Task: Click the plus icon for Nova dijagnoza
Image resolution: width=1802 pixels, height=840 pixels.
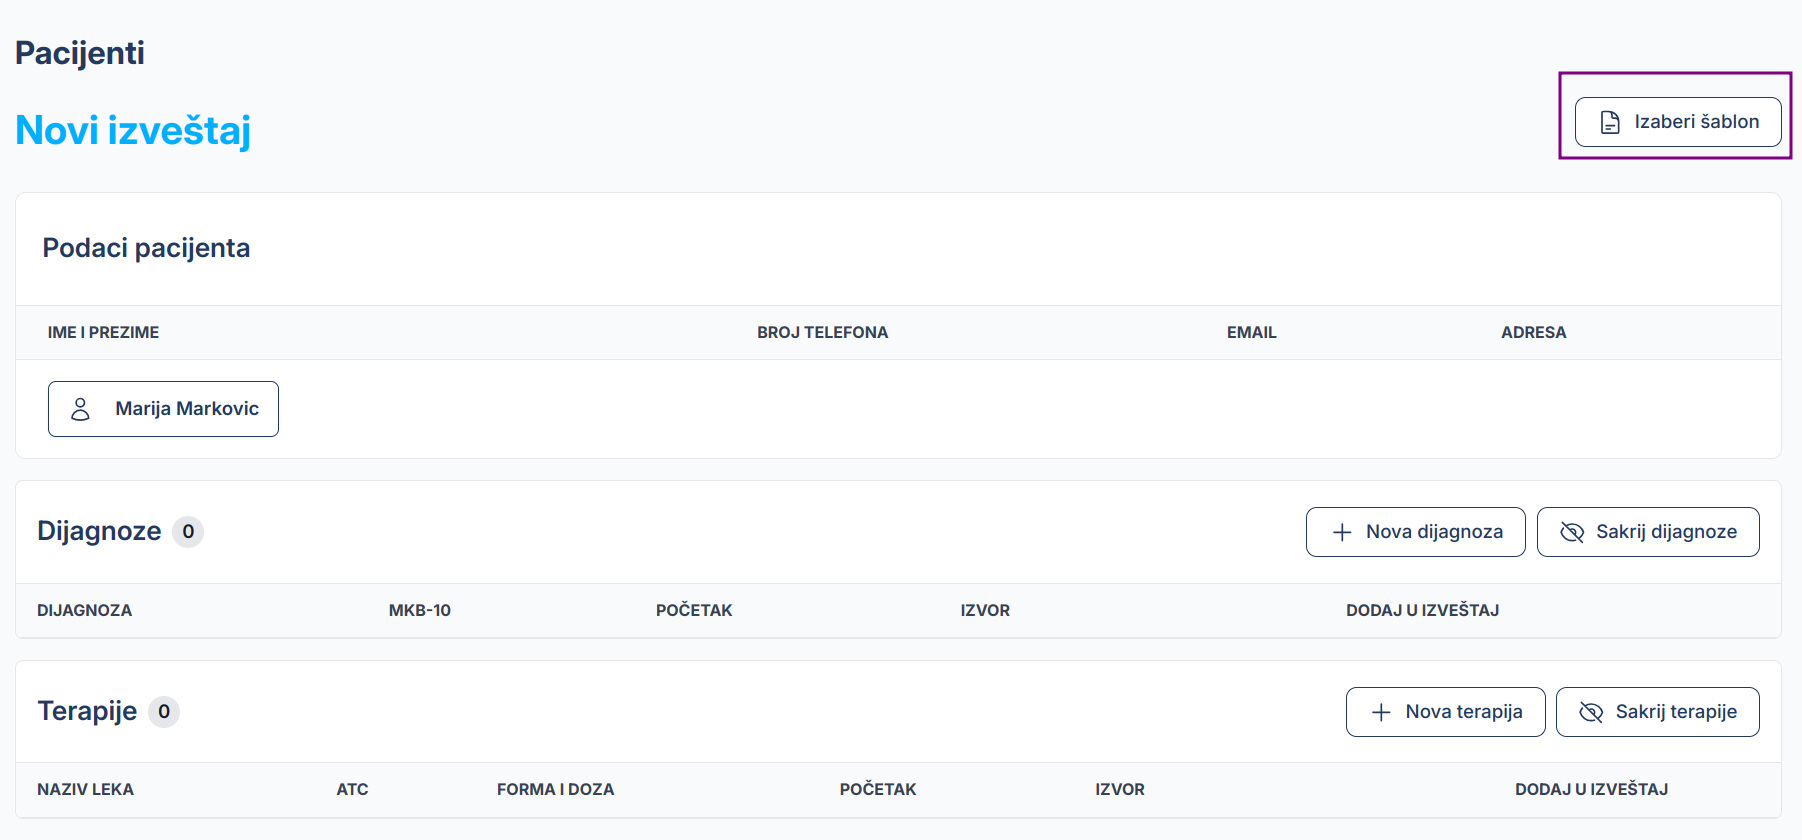Action: (x=1342, y=533)
